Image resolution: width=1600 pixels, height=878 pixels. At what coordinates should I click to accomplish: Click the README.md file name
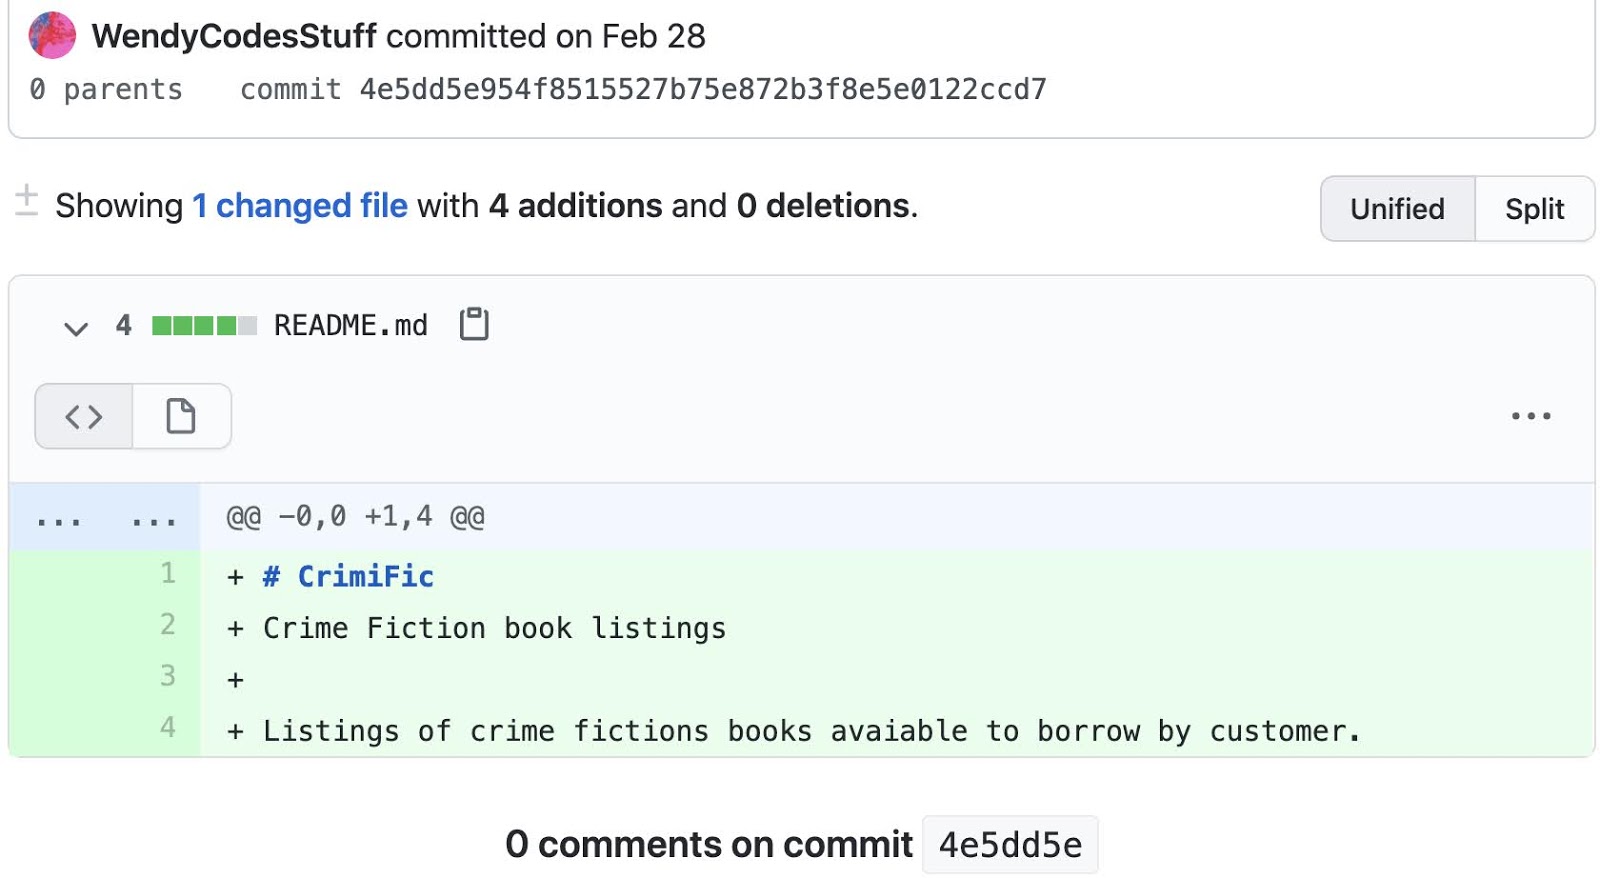click(350, 326)
